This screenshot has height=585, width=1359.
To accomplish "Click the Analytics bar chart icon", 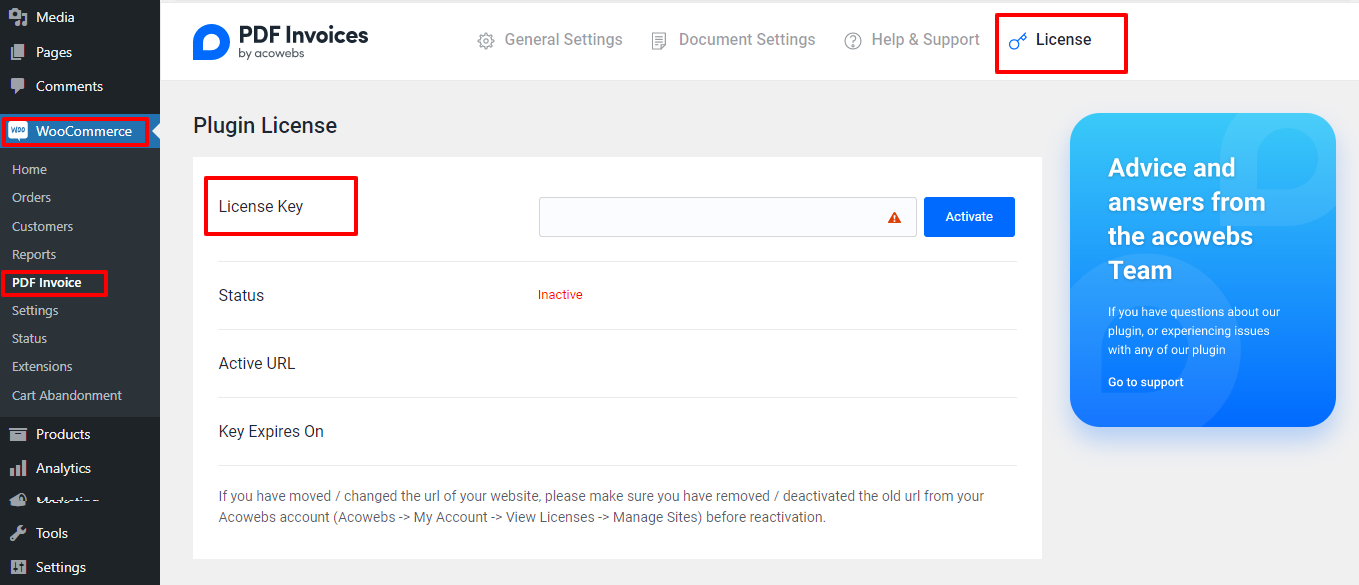I will click(18, 468).
